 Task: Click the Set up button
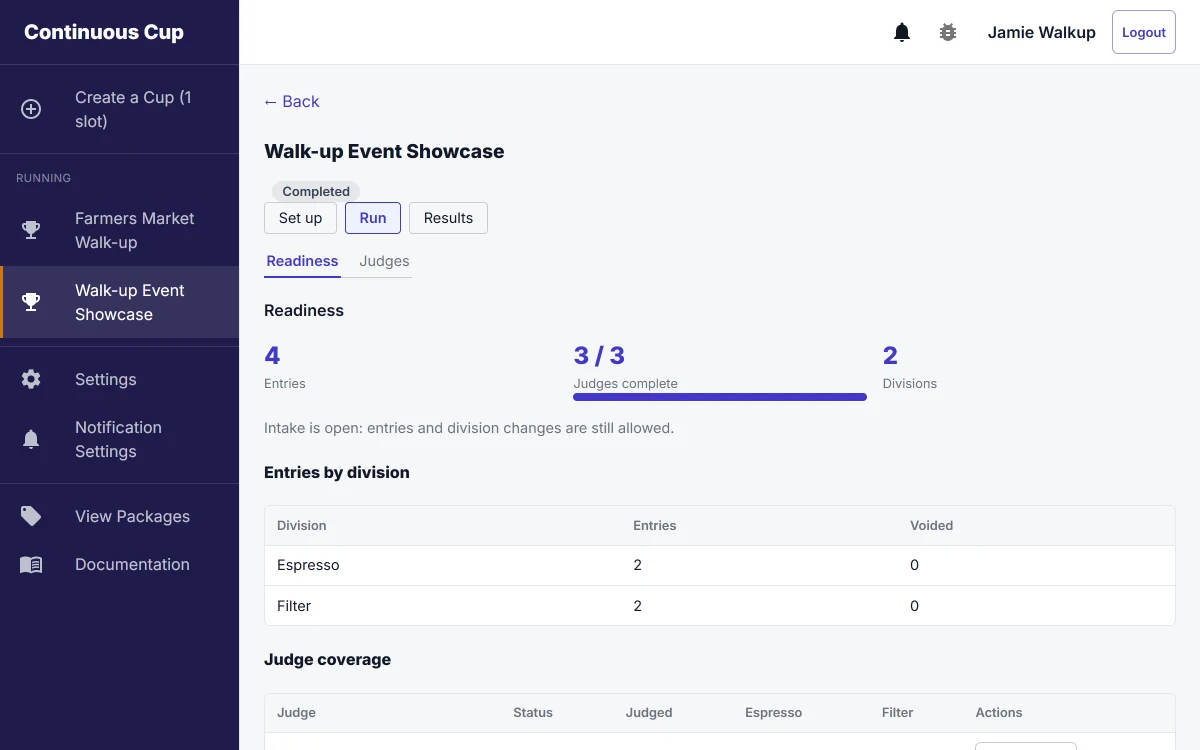(x=300, y=218)
